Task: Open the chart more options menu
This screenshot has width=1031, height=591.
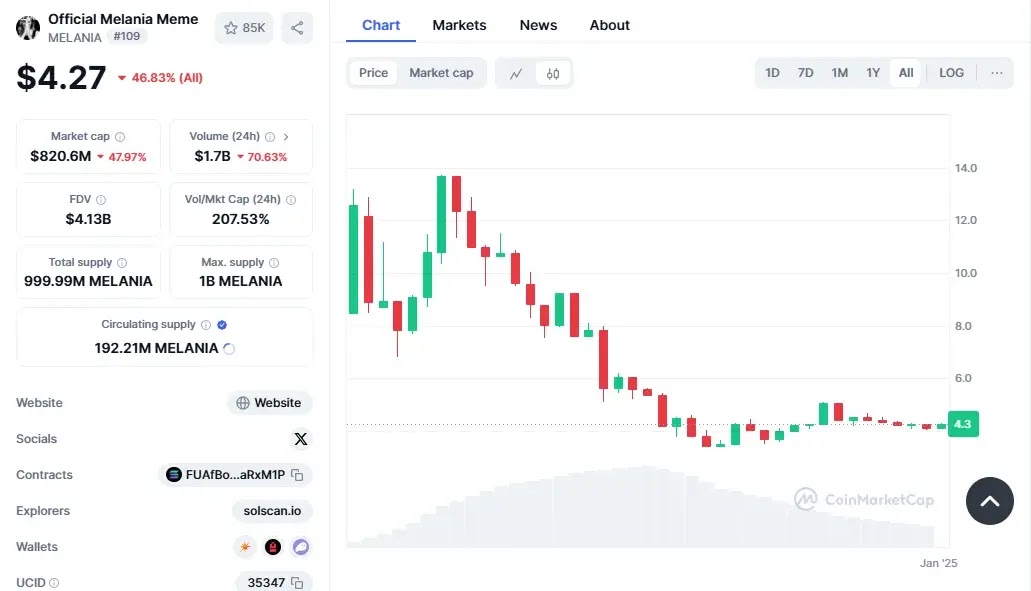Action: (996, 73)
